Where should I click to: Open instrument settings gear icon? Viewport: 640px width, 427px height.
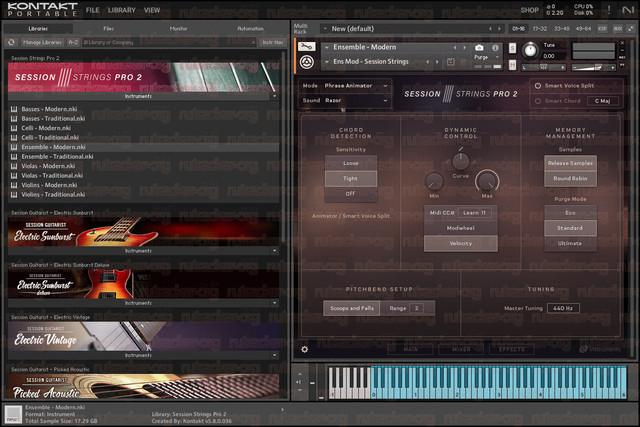point(304,349)
